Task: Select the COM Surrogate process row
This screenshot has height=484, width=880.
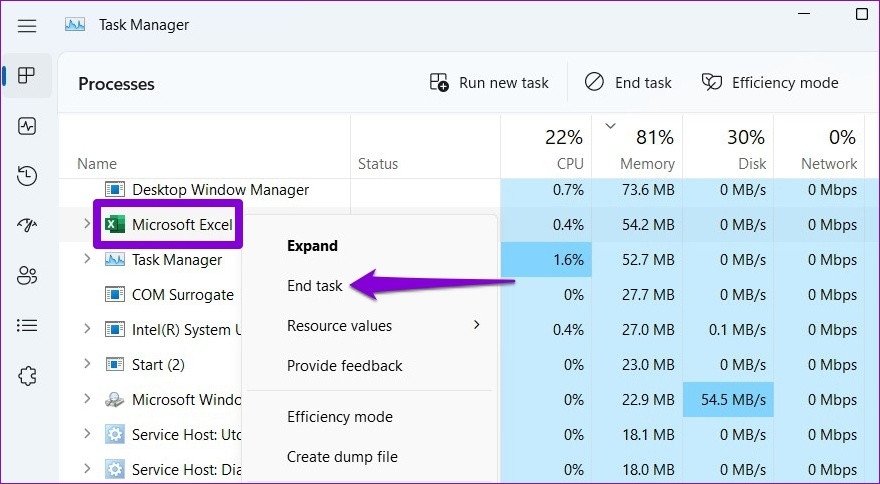Action: (183, 295)
